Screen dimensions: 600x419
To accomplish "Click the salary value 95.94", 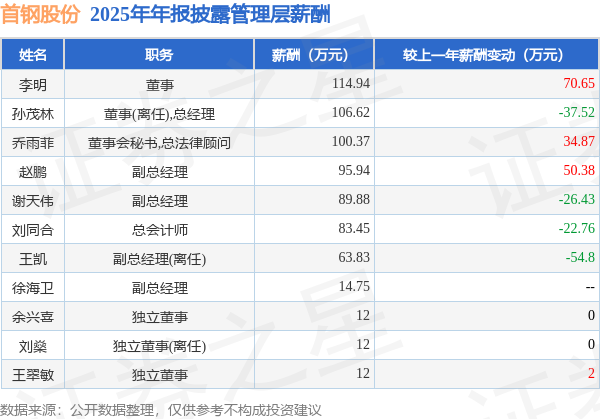I will point(354,170).
